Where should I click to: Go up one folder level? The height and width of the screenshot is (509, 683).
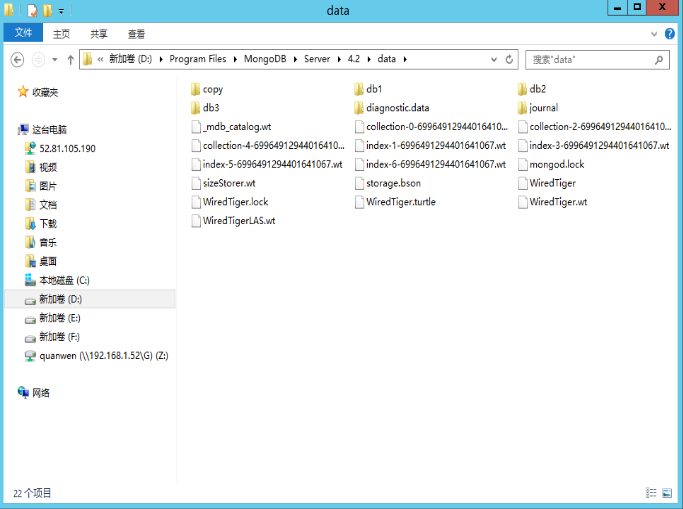coord(71,60)
